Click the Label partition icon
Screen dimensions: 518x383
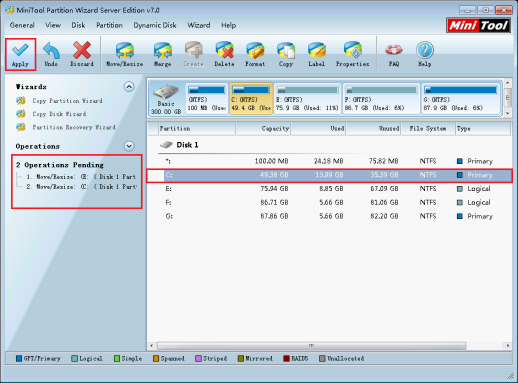316,50
